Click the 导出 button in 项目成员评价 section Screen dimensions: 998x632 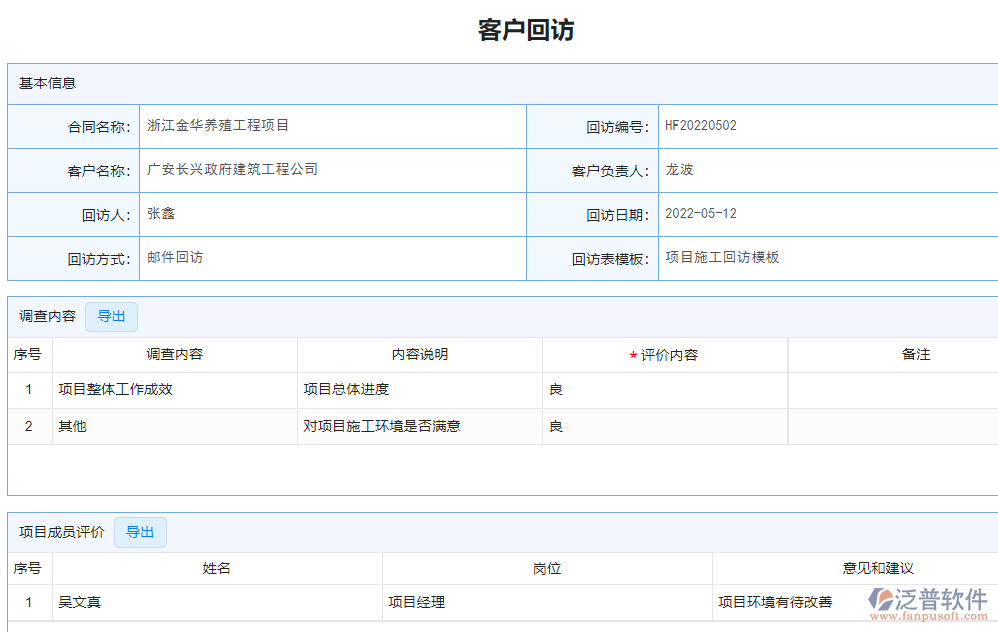tap(140, 532)
